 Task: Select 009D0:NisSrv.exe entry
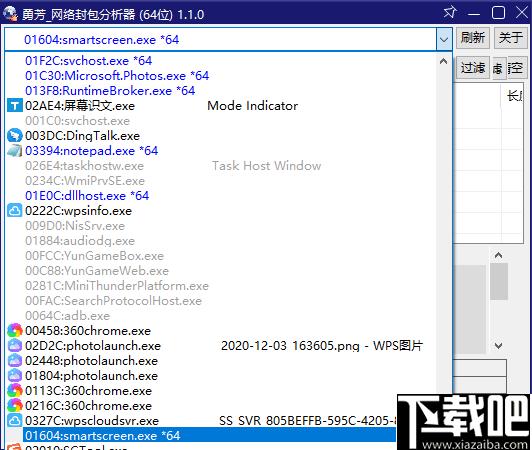(x=221, y=225)
